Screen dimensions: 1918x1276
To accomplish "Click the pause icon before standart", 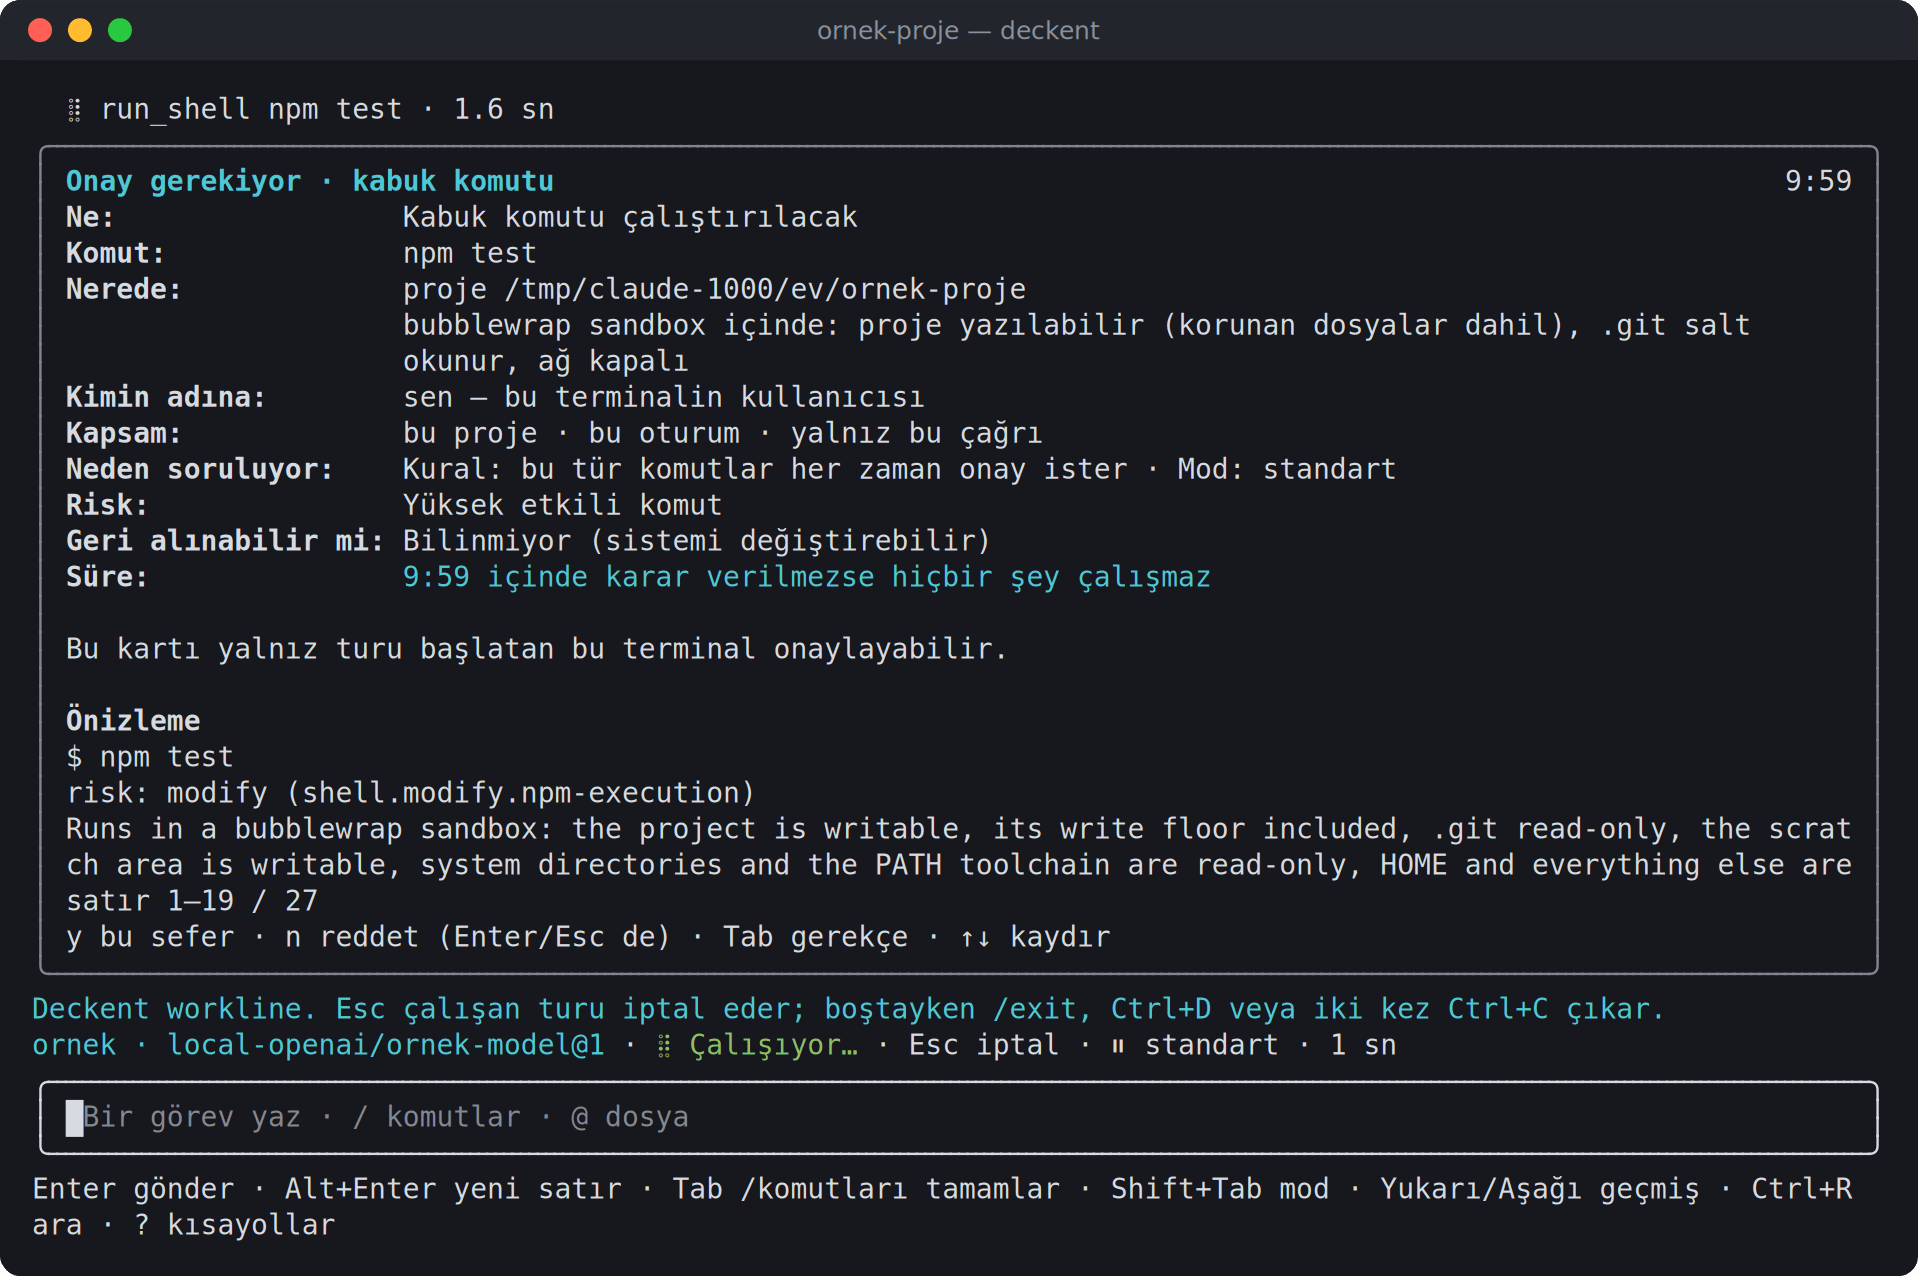I will [x=1119, y=1046].
